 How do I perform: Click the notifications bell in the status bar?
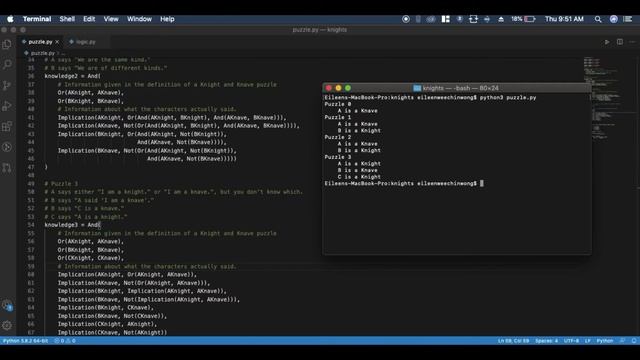[634, 341]
